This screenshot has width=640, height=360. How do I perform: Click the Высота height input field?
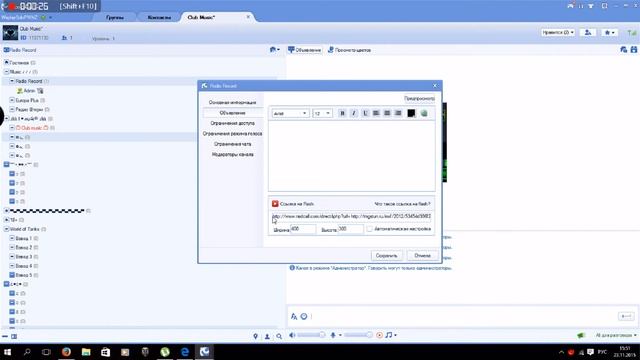tap(350, 229)
